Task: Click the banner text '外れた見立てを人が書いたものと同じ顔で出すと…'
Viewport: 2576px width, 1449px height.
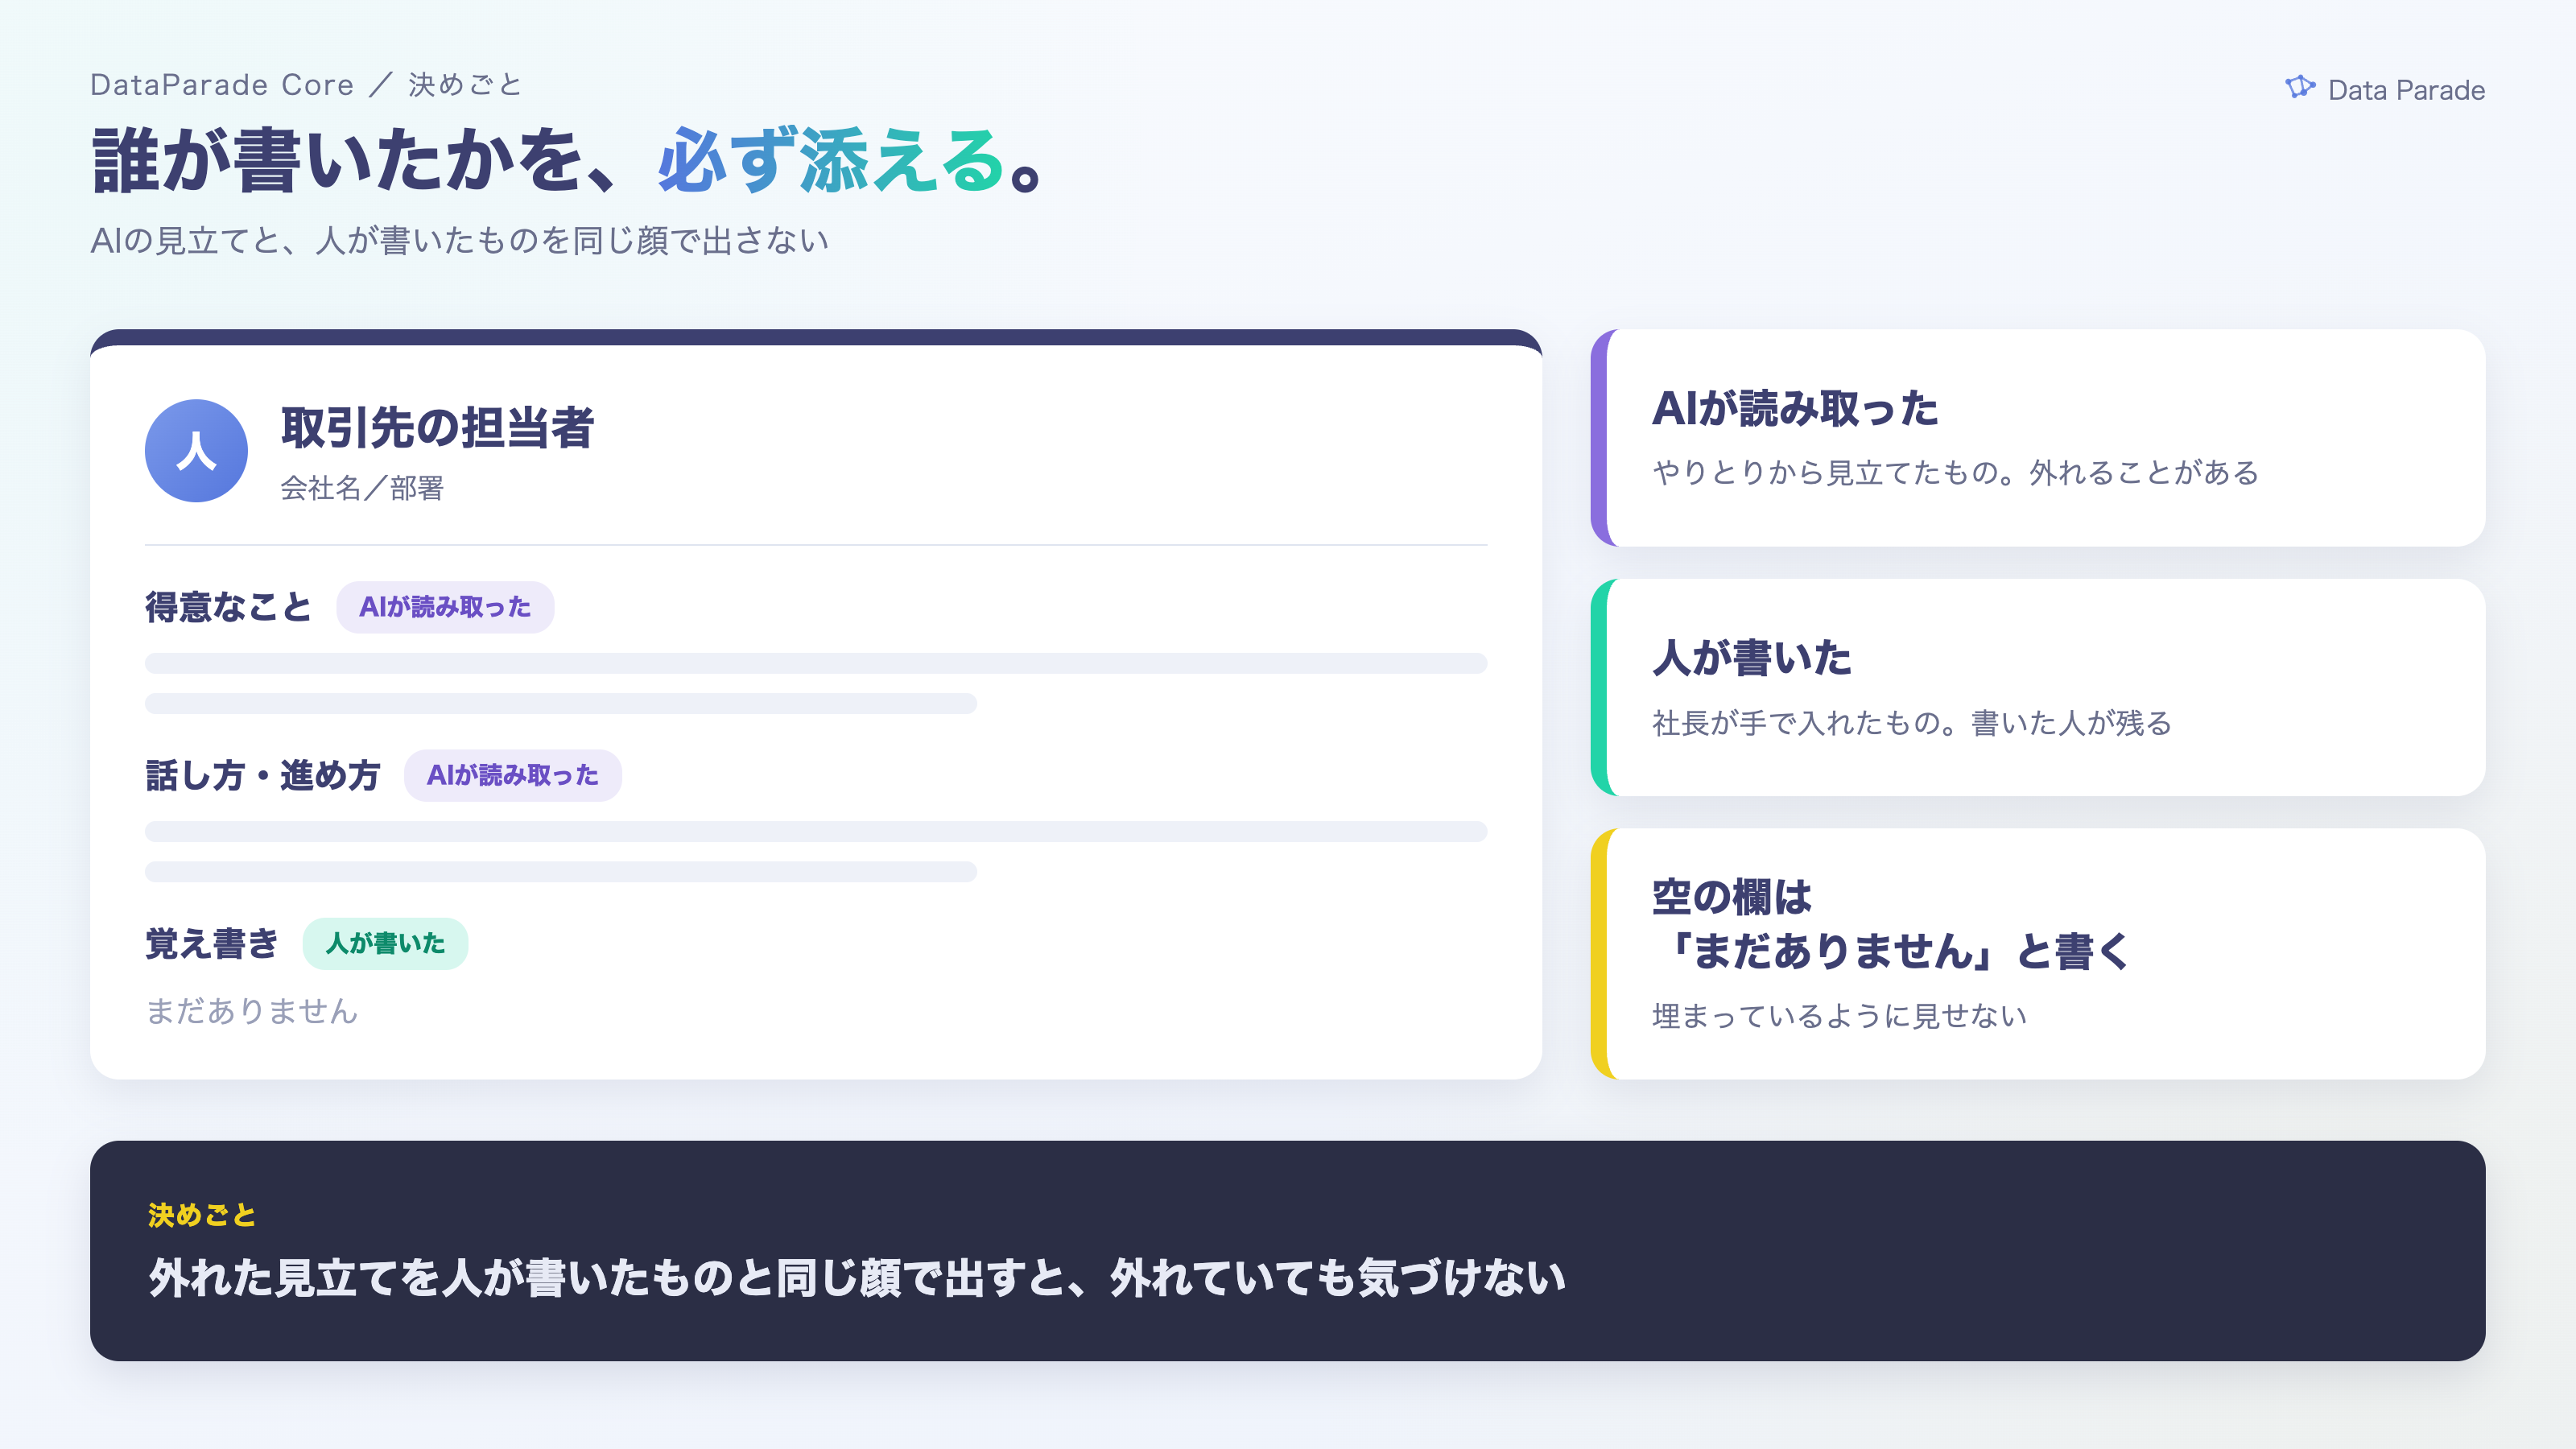Action: [857, 1278]
